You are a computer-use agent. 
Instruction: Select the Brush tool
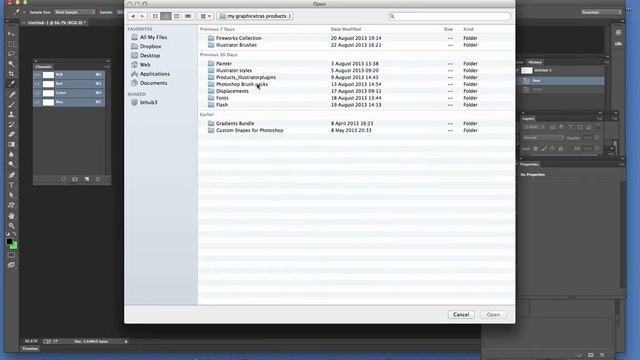(11, 104)
